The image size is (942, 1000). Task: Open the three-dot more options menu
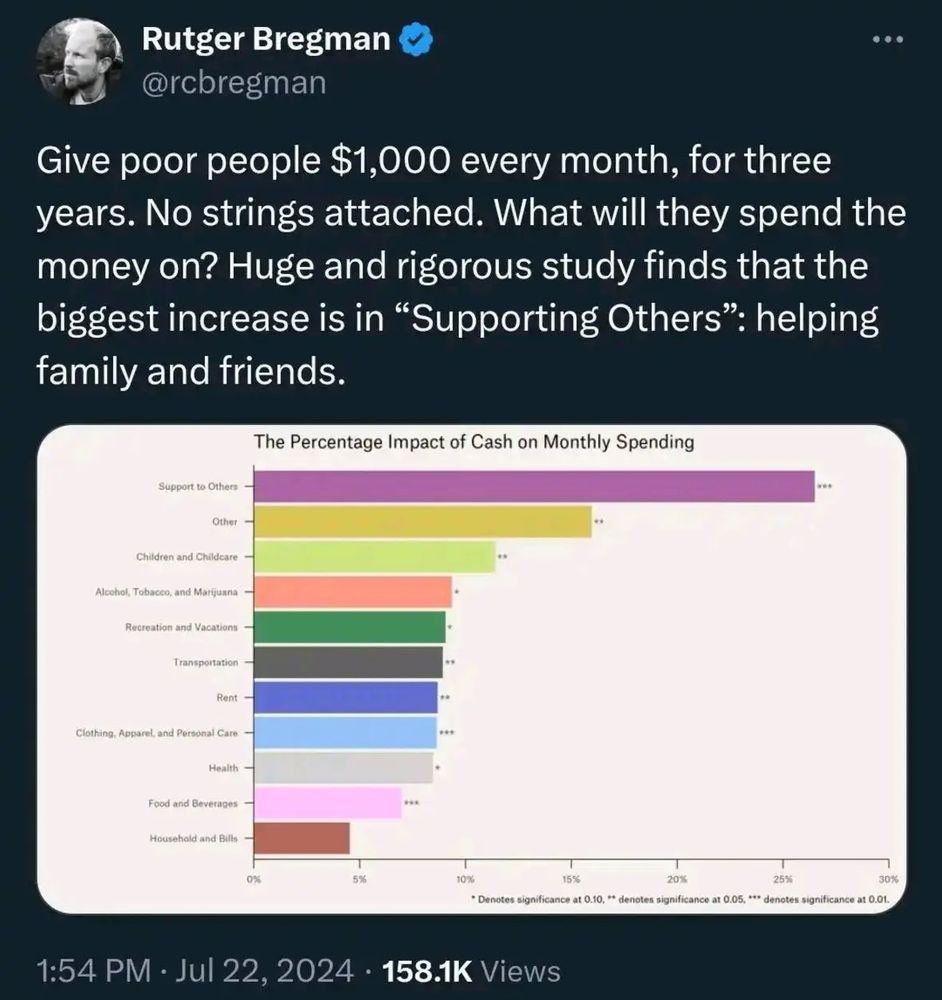[888, 40]
